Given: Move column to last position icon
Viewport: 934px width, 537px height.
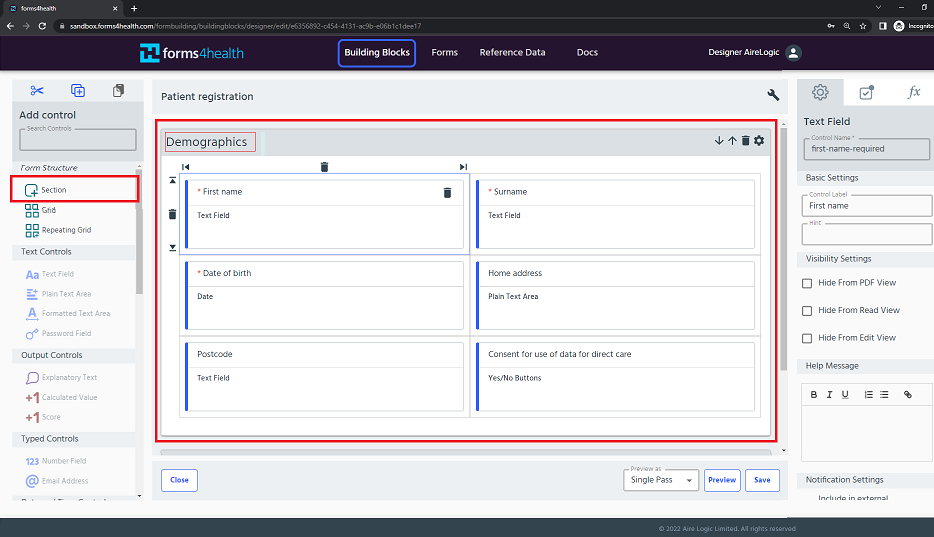Looking at the screenshot, I should pyautogui.click(x=463, y=167).
